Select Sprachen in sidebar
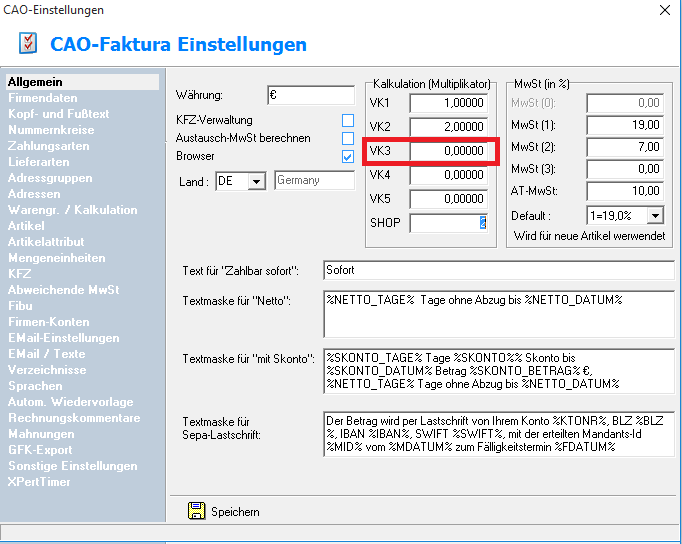Viewport: 682px width, 544px height. (x=35, y=386)
